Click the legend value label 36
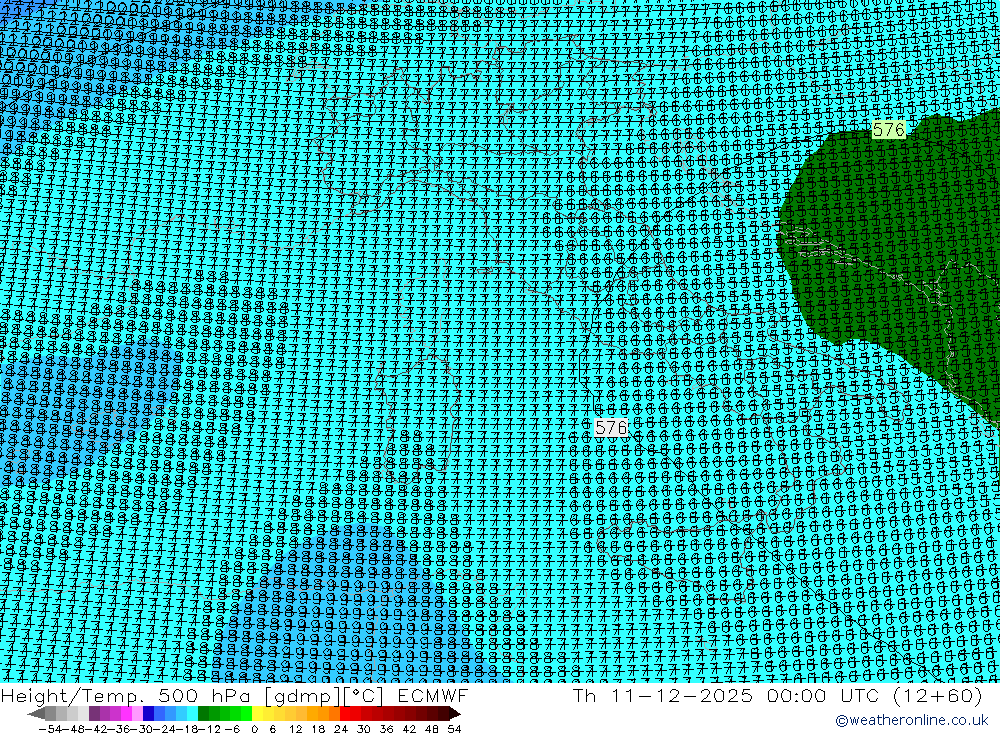Screen dimensions: 1000x733 [386, 729]
